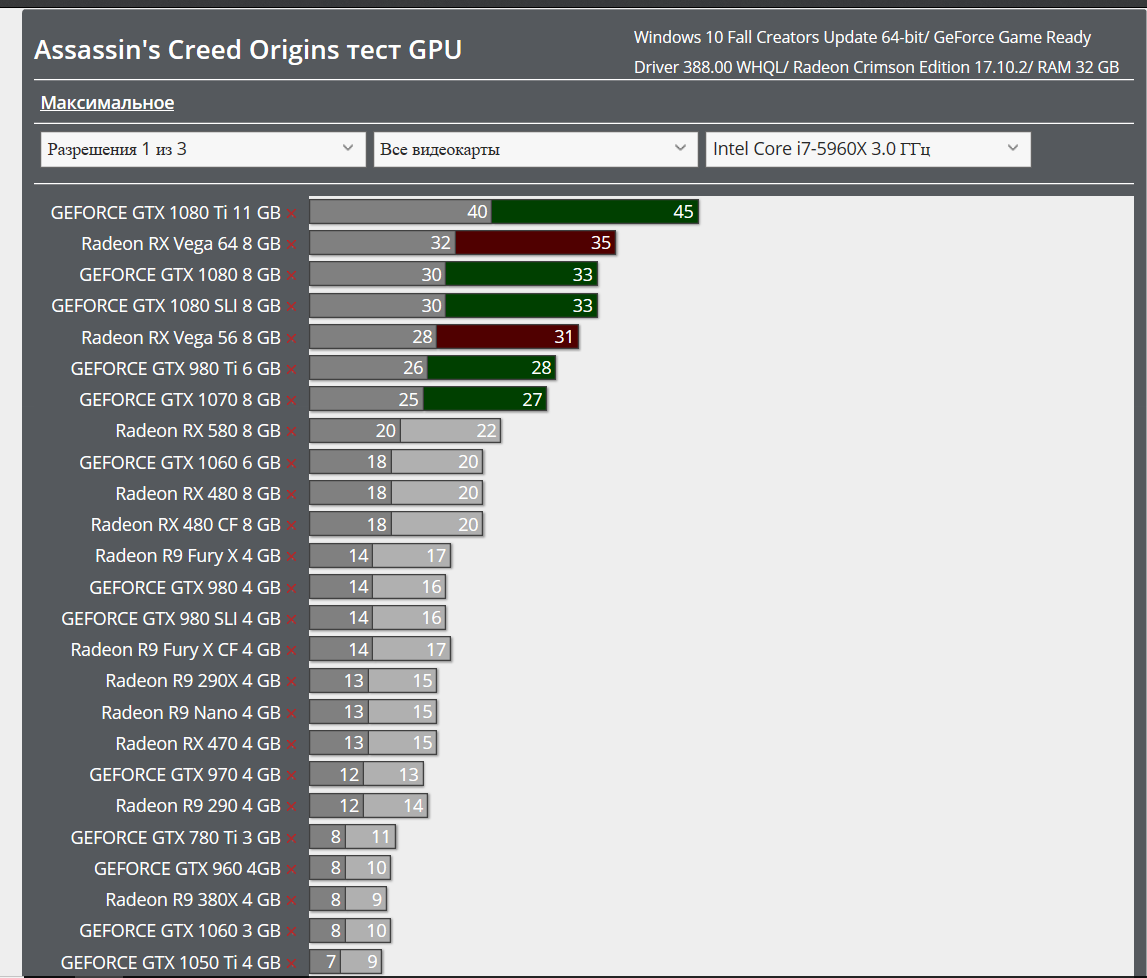Remove Radeon R9 Fury X 4 GB with red X
This screenshot has height=978, width=1147.
point(292,557)
